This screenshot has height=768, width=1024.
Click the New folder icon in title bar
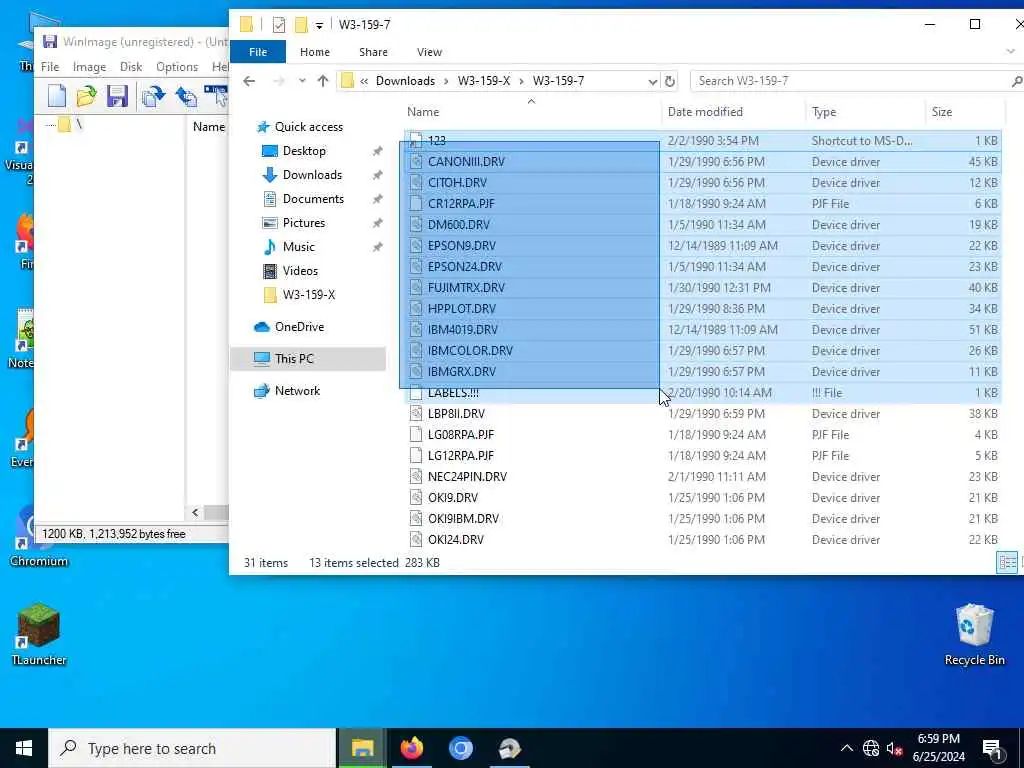click(301, 25)
